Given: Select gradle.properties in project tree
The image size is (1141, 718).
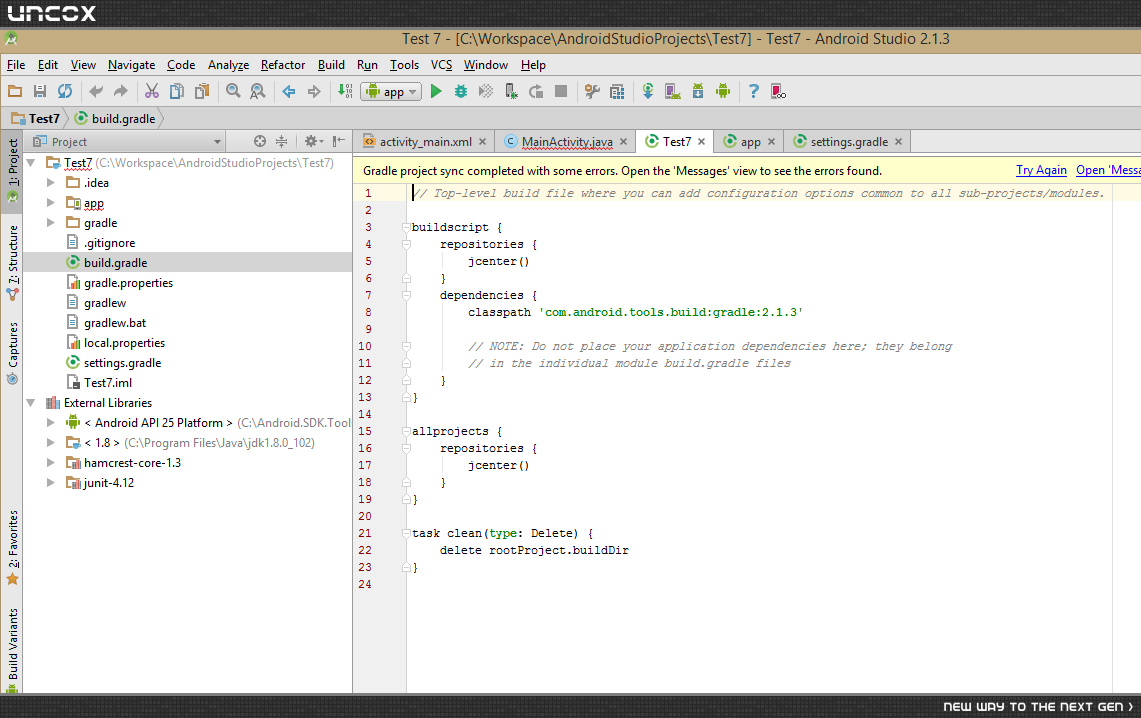Looking at the screenshot, I should tap(128, 283).
